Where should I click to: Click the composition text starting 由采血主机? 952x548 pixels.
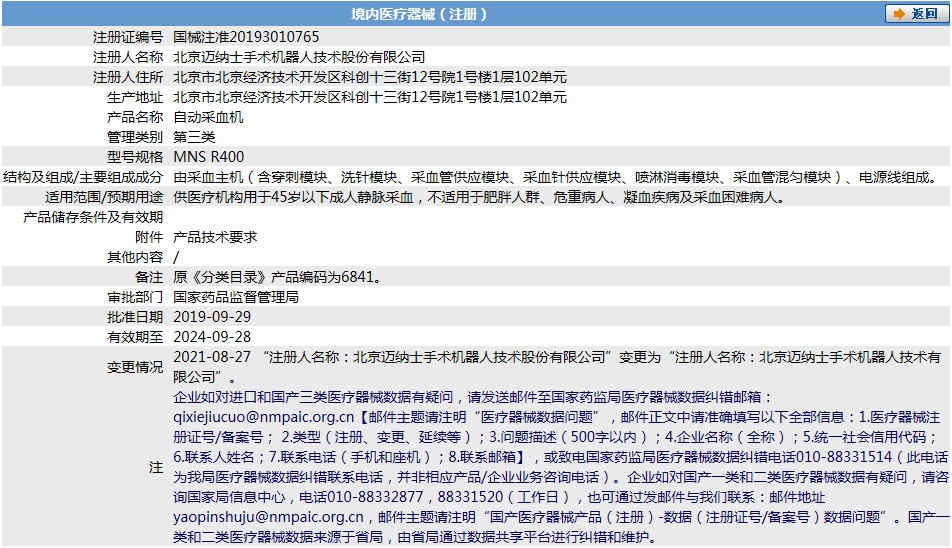click(x=556, y=177)
